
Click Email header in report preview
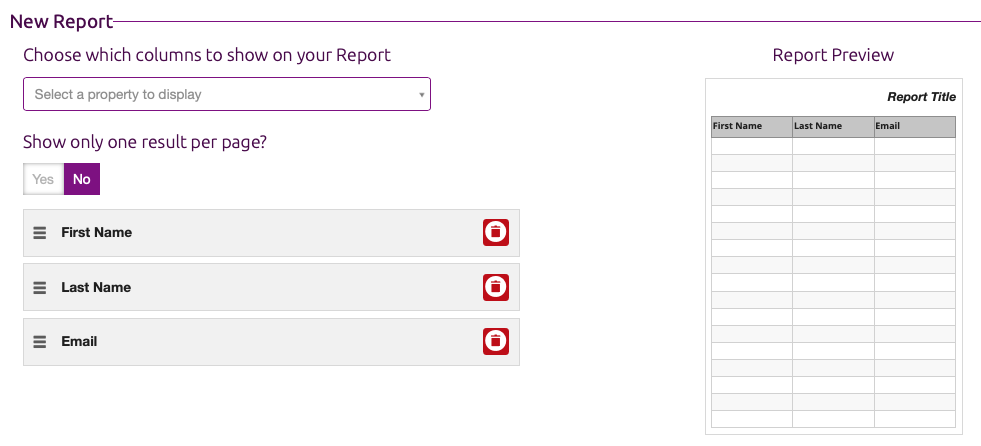[x=887, y=127]
